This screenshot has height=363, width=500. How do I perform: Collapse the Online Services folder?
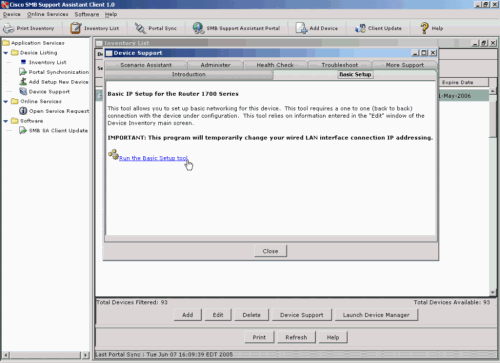pyautogui.click(x=6, y=101)
